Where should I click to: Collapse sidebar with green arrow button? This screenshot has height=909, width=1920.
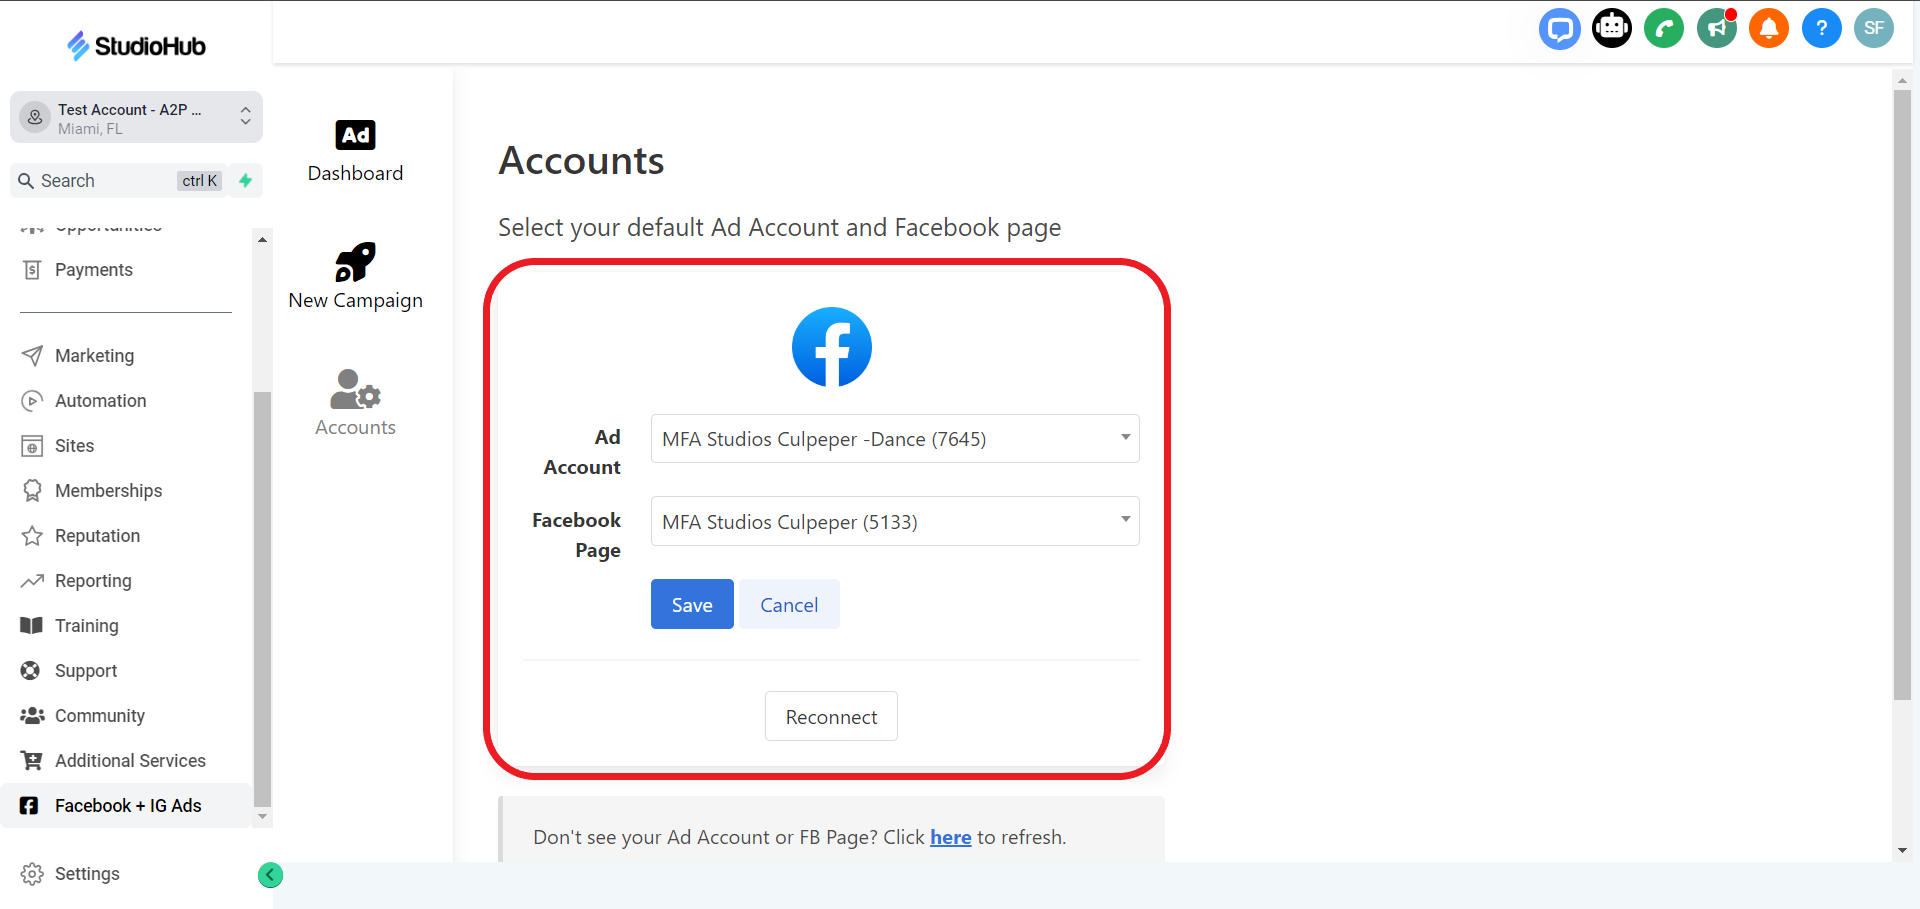pos(270,875)
